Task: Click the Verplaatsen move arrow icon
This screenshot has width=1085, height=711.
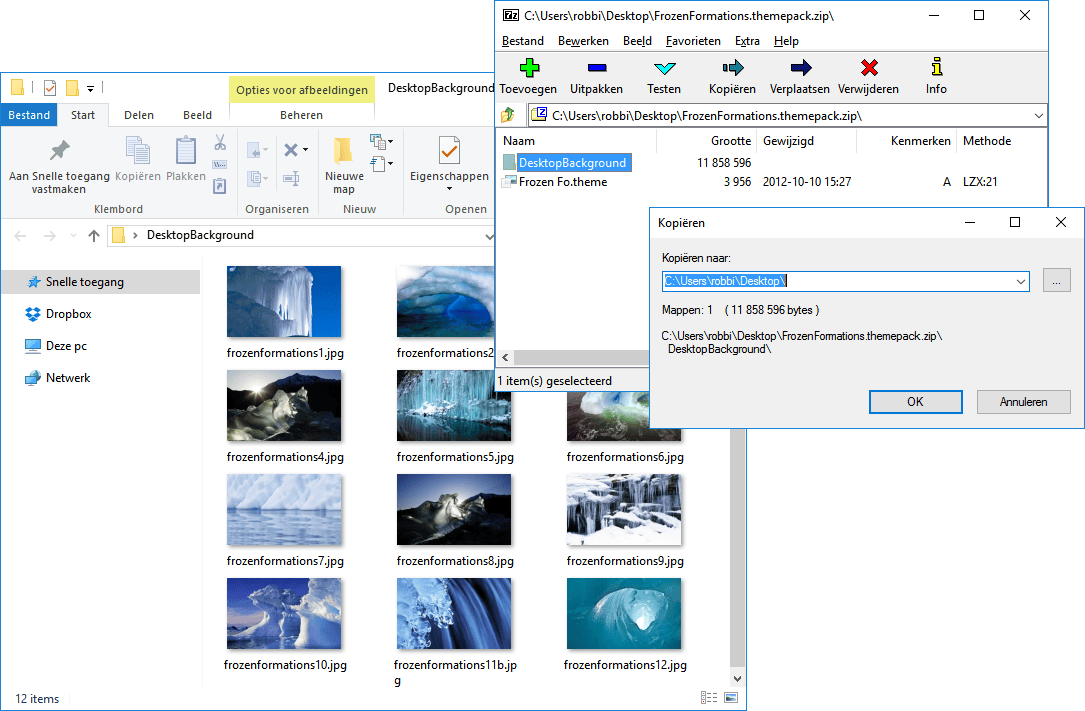Action: pyautogui.click(x=800, y=69)
